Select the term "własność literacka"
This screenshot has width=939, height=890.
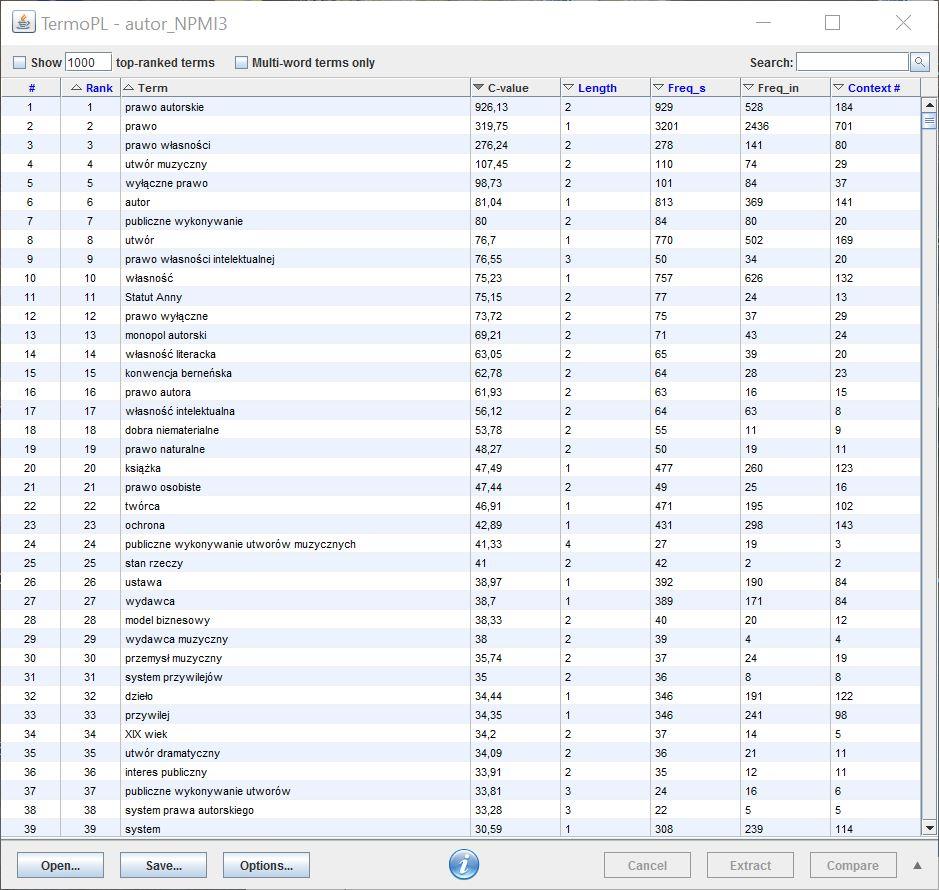tap(170, 354)
